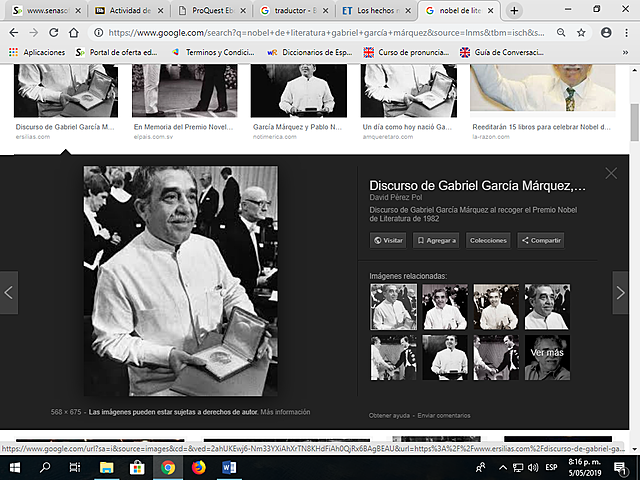Close the nobel de literatura tab

pos(491,11)
